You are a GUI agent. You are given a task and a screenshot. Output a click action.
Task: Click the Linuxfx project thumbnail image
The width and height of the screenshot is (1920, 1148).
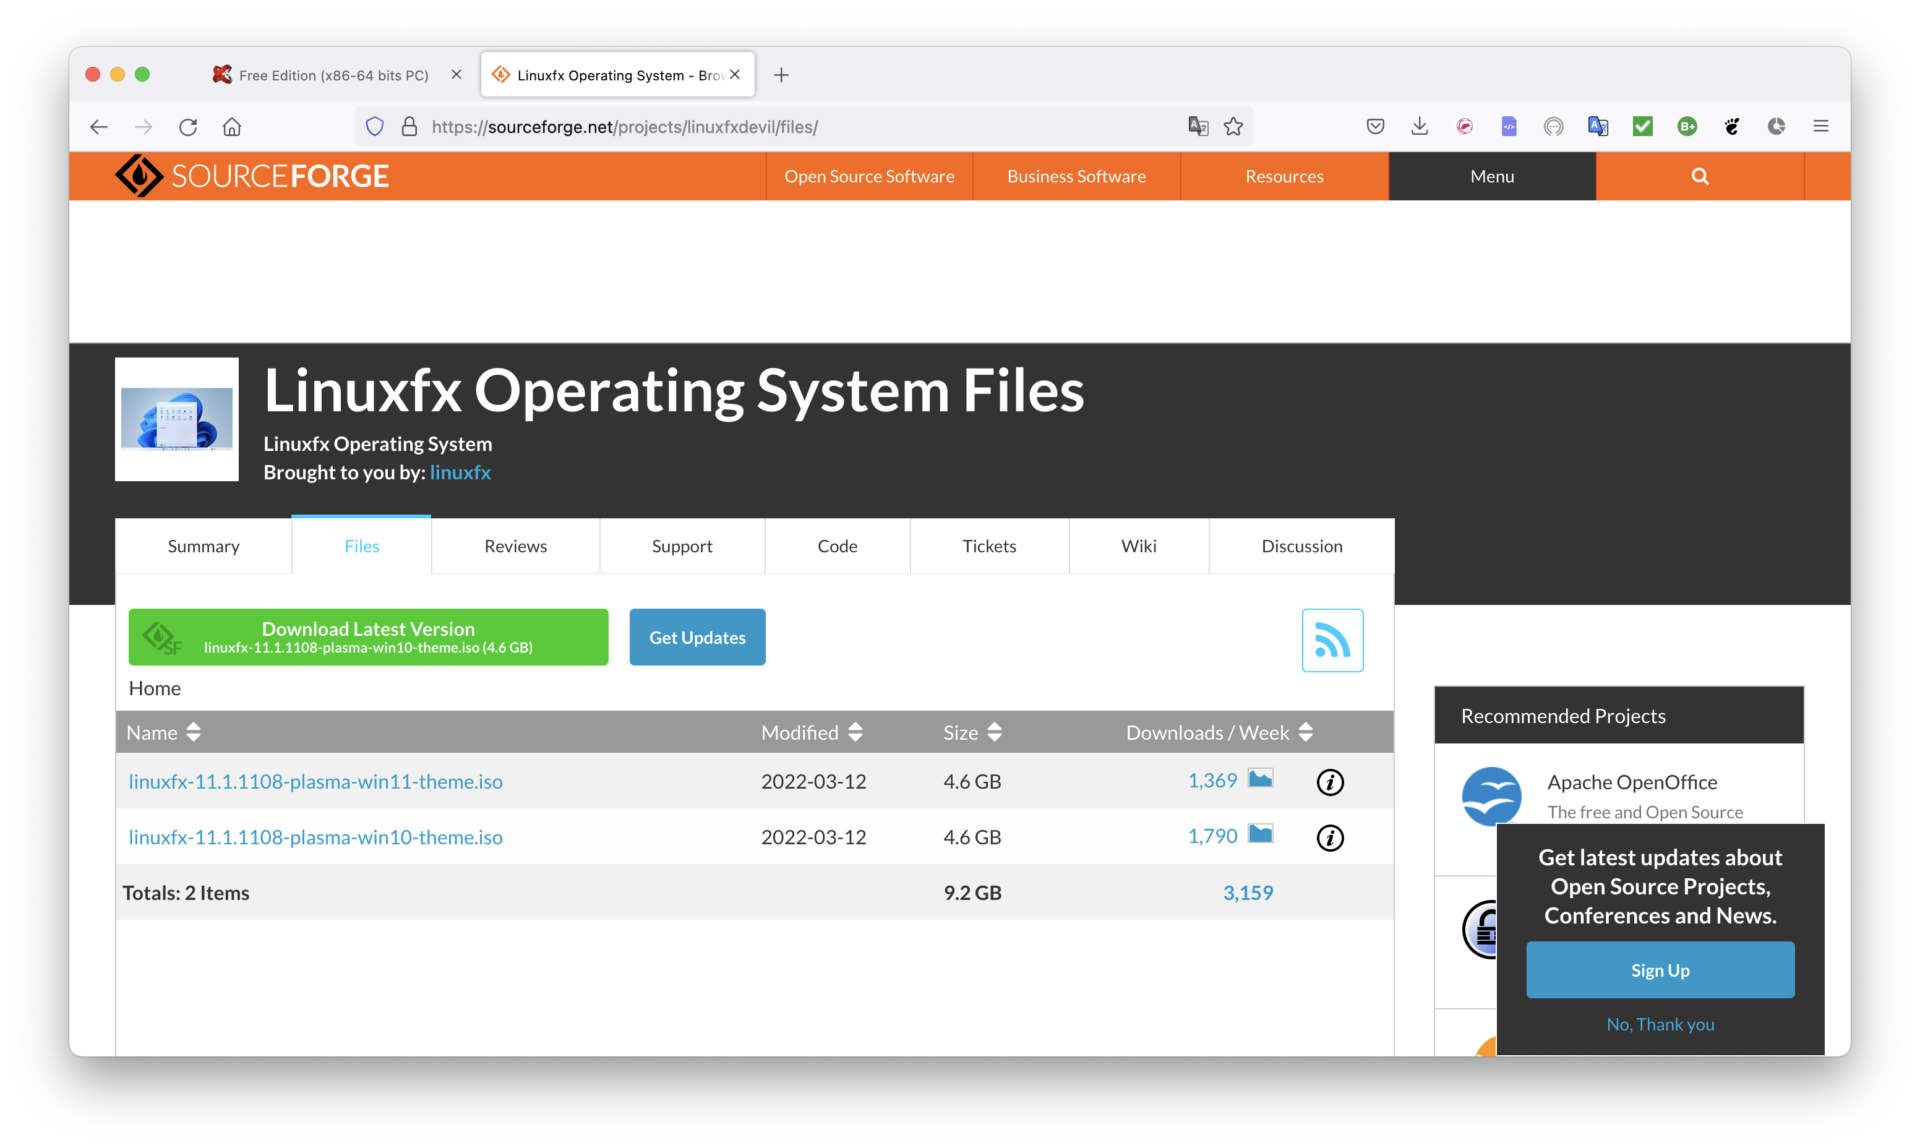click(177, 420)
